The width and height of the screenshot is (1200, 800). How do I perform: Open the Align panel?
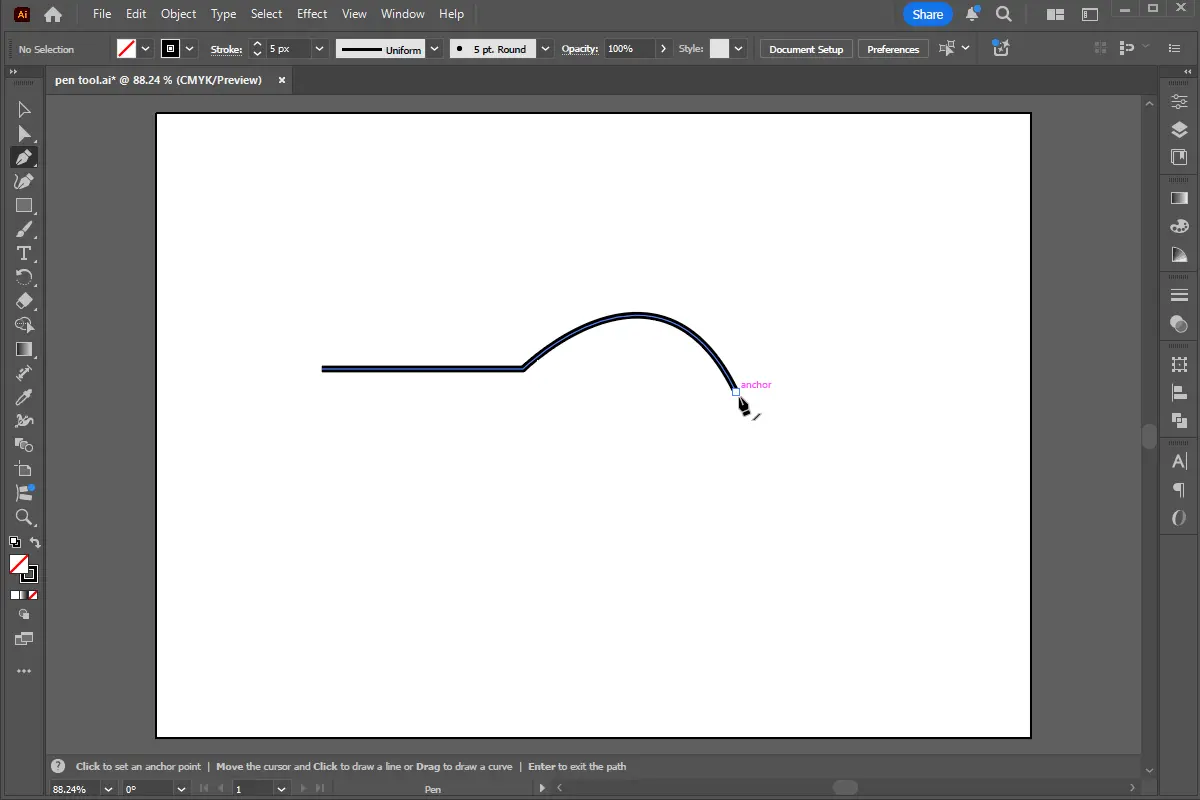click(1177, 392)
